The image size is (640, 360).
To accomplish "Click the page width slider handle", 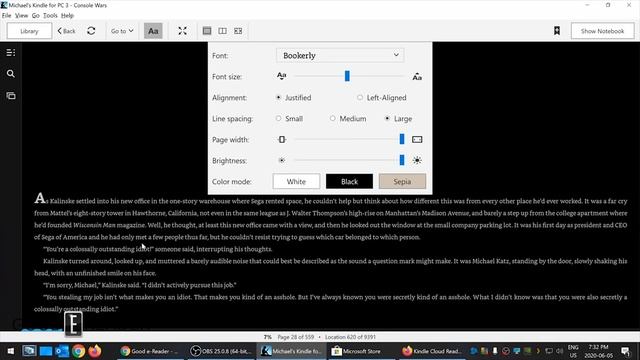I will [402, 139].
